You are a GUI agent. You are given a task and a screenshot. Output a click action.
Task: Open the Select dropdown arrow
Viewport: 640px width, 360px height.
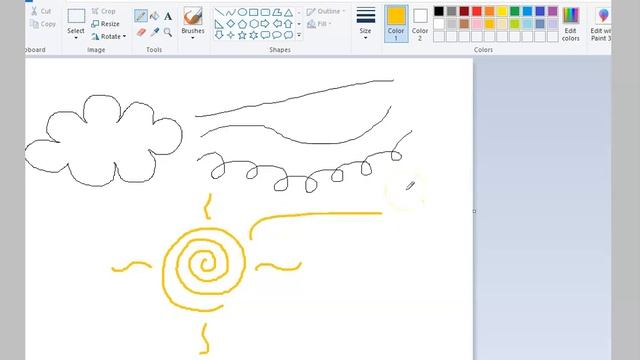[76, 38]
